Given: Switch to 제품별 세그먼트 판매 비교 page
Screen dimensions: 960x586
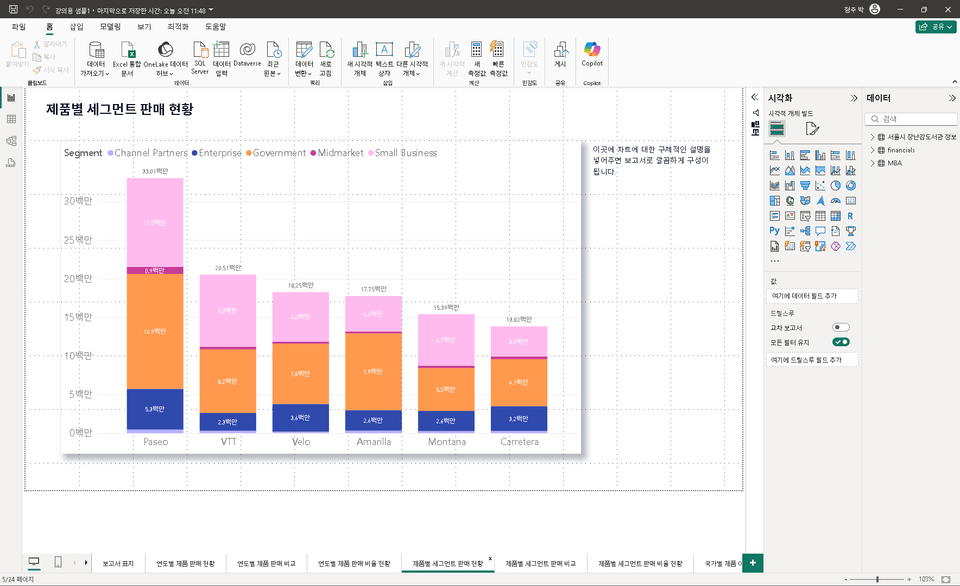Looking at the screenshot, I should (x=541, y=563).
